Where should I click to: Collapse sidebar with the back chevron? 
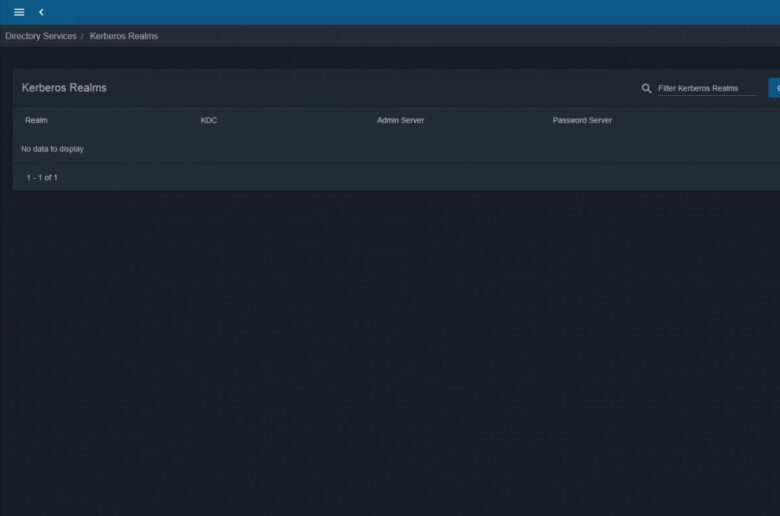pyautogui.click(x=41, y=12)
